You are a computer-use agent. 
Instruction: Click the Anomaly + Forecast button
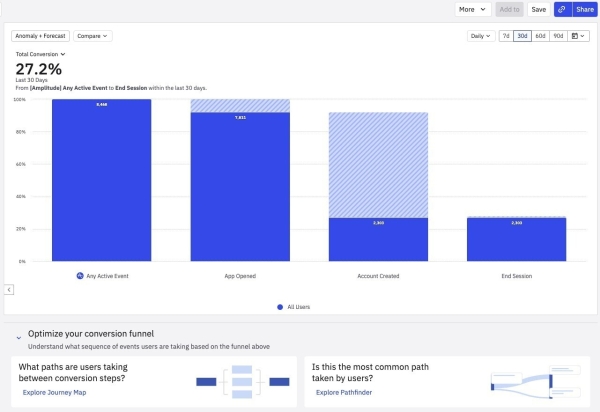(x=40, y=36)
